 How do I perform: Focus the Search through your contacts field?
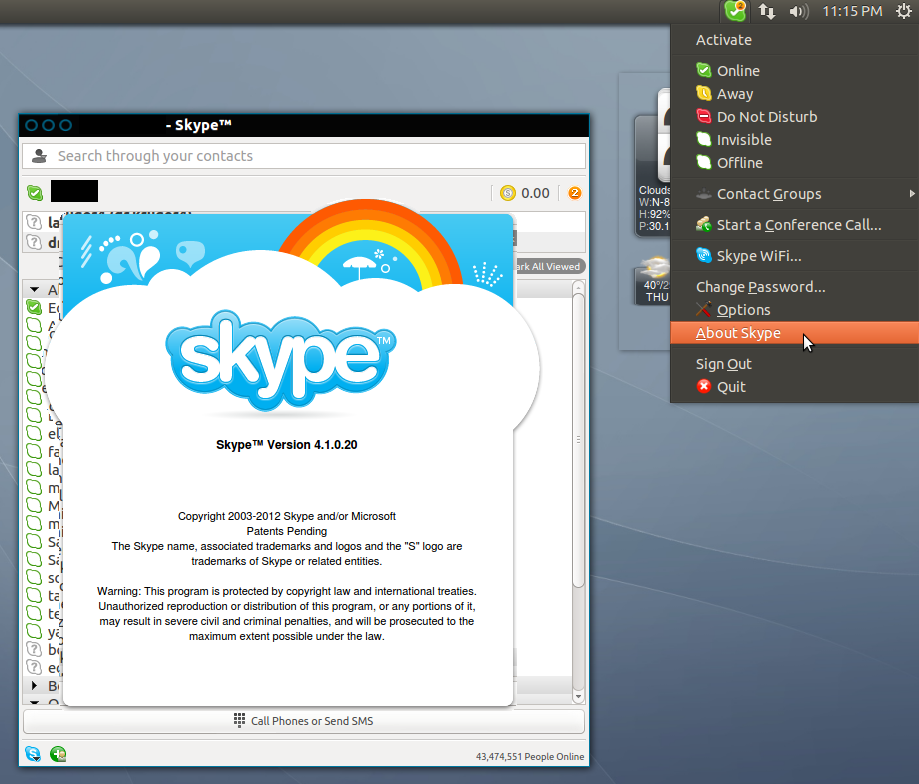[304, 156]
